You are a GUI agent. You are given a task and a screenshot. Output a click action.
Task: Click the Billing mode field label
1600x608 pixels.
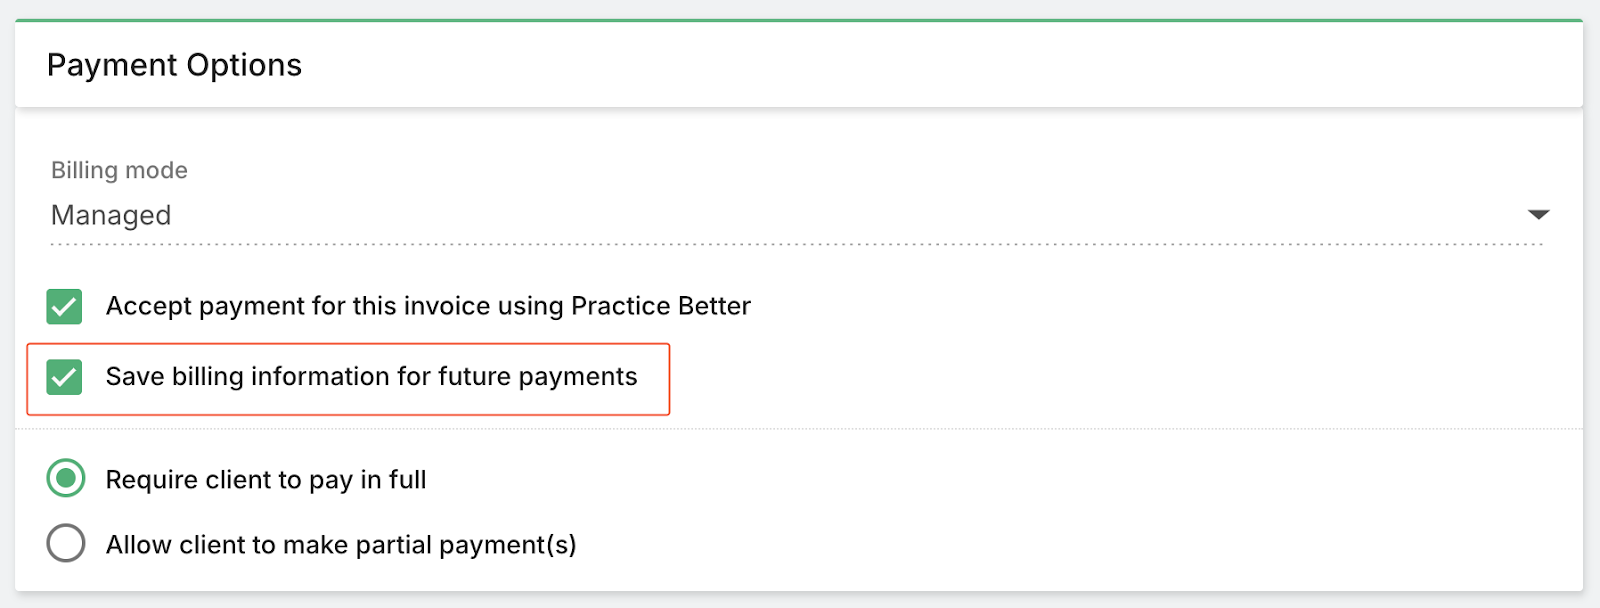click(x=119, y=170)
